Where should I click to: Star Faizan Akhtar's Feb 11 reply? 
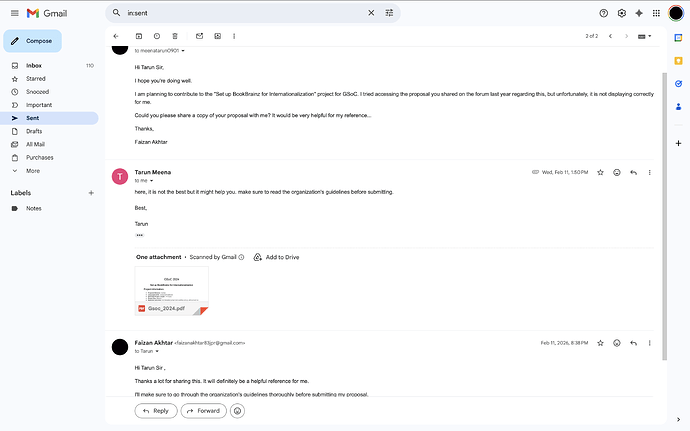pos(600,343)
